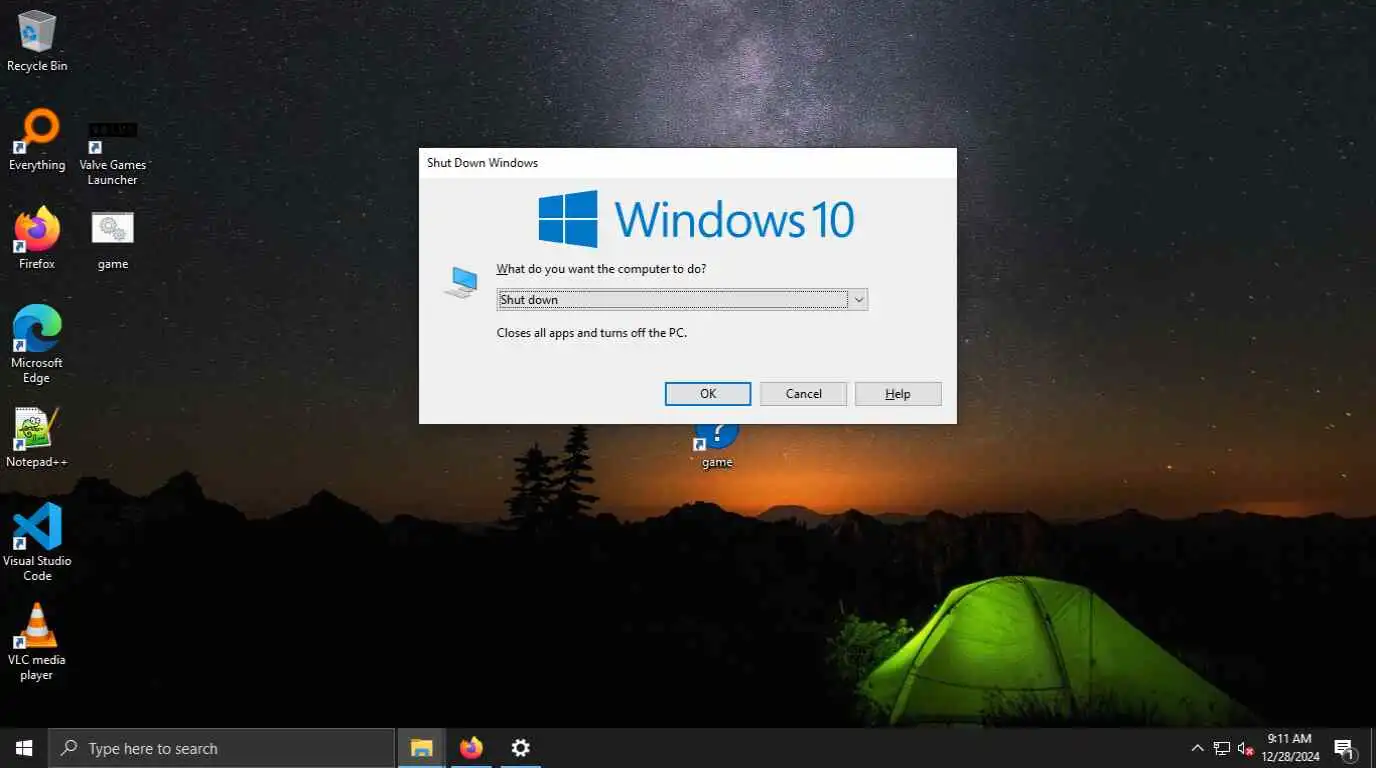This screenshot has width=1376, height=768.
Task: Select the game shortcut below the dialog
Action: tap(716, 446)
